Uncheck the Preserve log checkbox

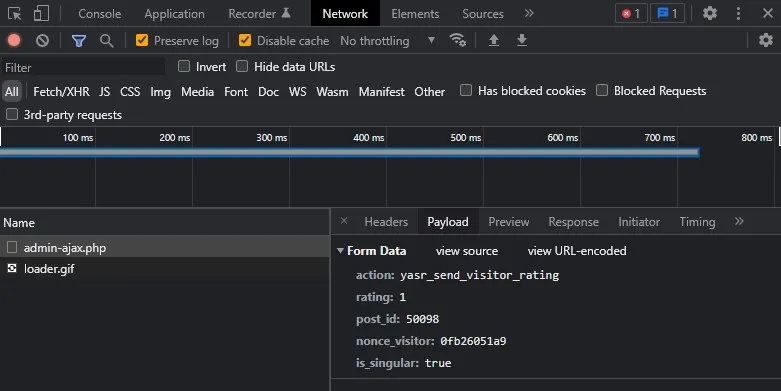[142, 40]
